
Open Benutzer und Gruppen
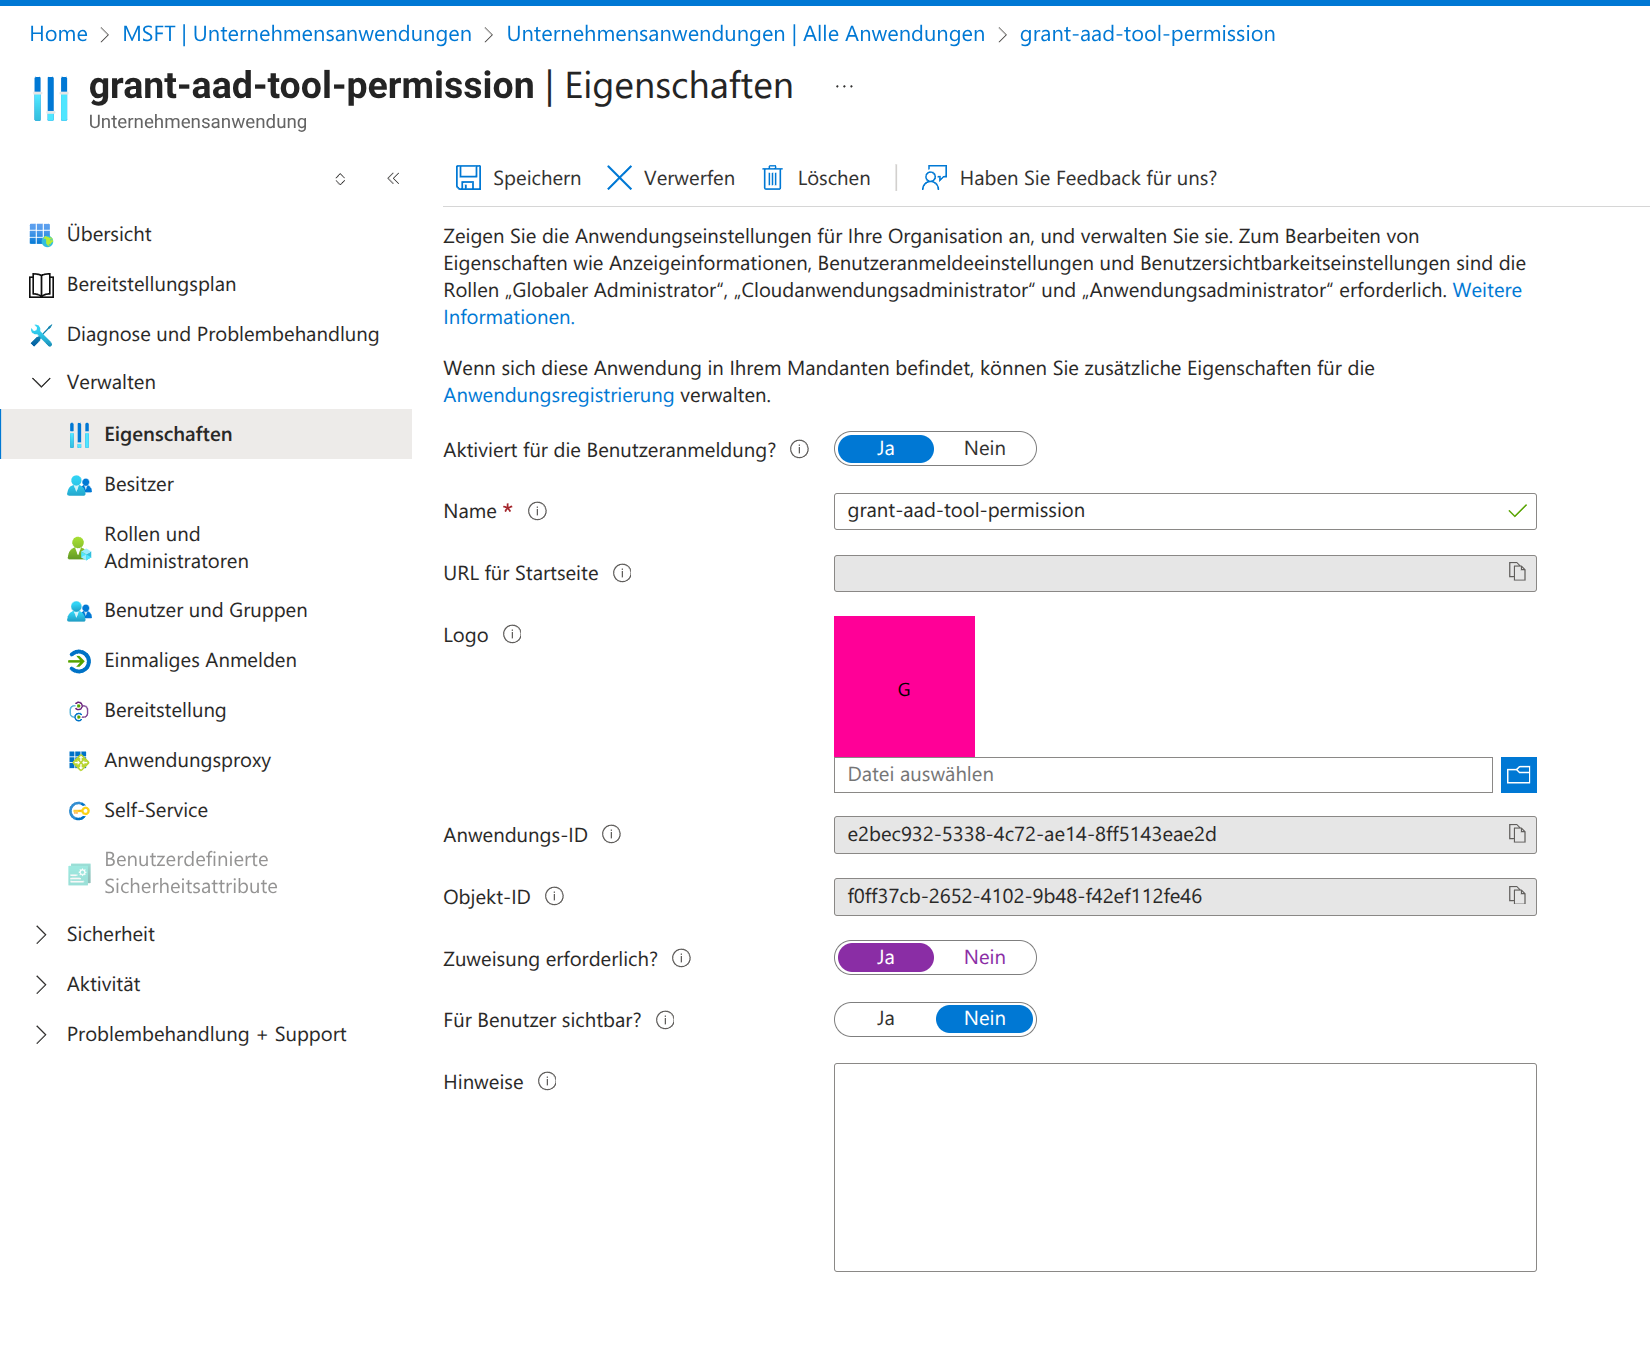[x=205, y=610]
